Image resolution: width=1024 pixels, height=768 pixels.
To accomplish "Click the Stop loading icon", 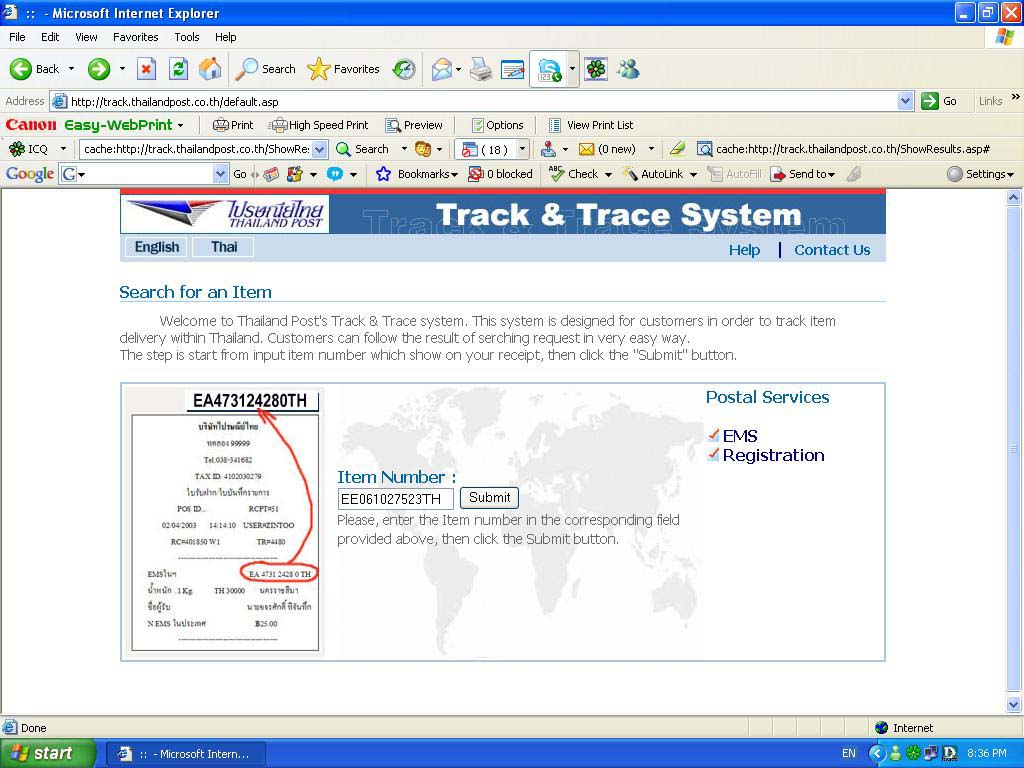I will [x=146, y=69].
